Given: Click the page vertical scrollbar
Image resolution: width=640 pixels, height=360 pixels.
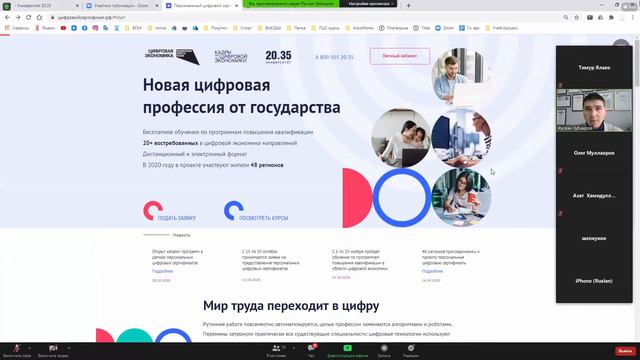Looking at the screenshot, I should 637,188.
